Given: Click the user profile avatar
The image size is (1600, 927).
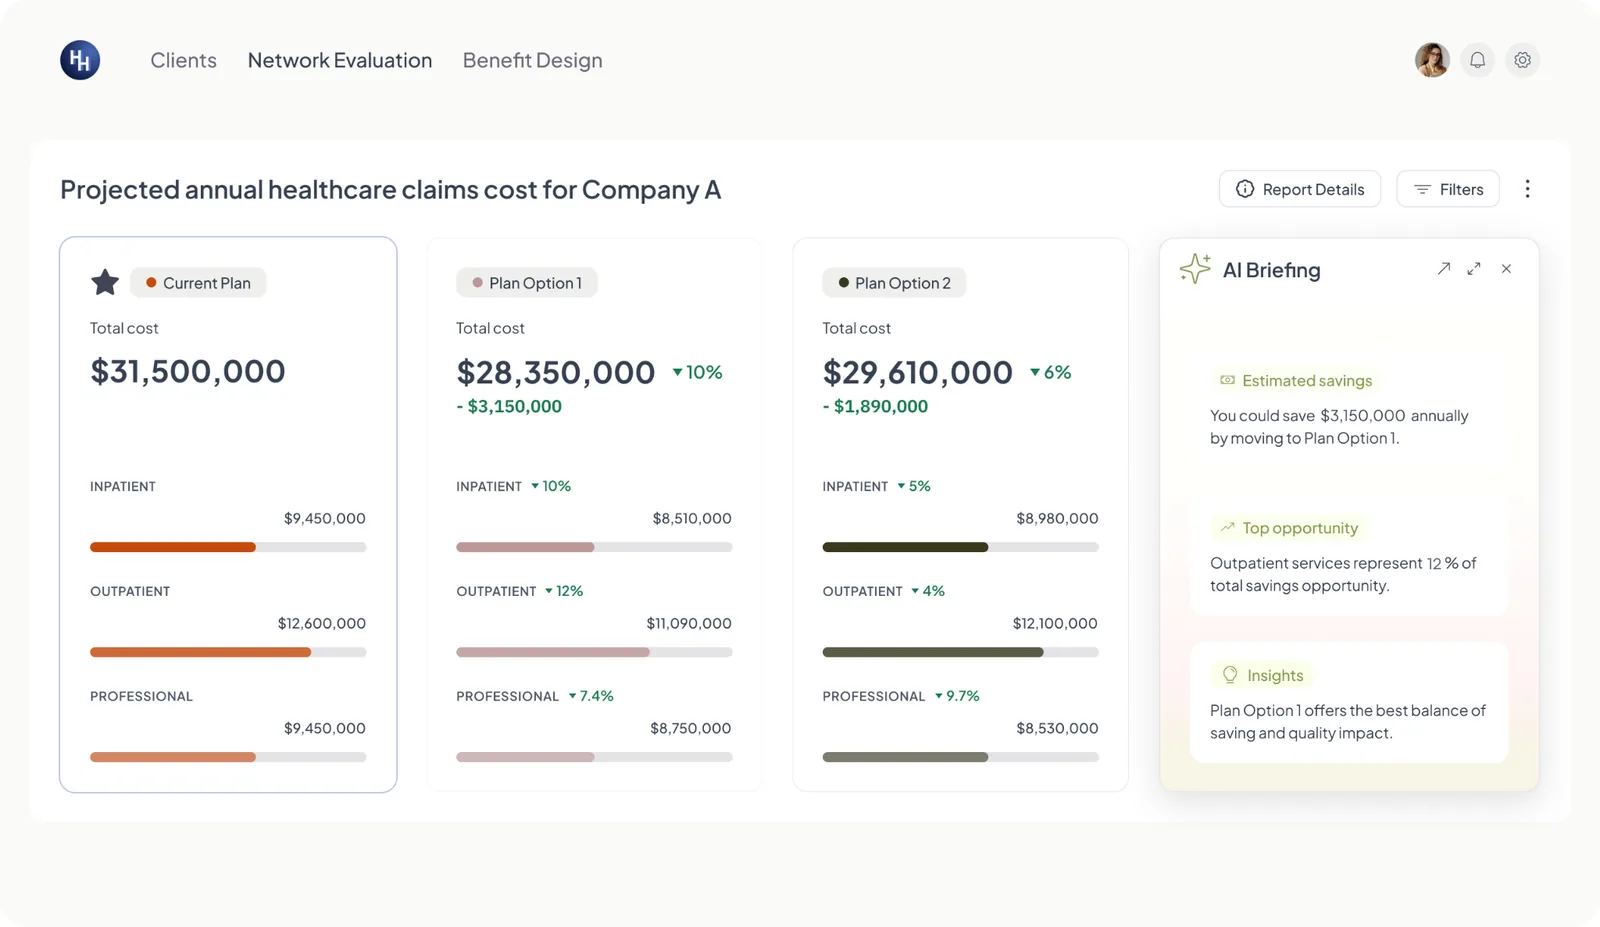Looking at the screenshot, I should (1432, 60).
